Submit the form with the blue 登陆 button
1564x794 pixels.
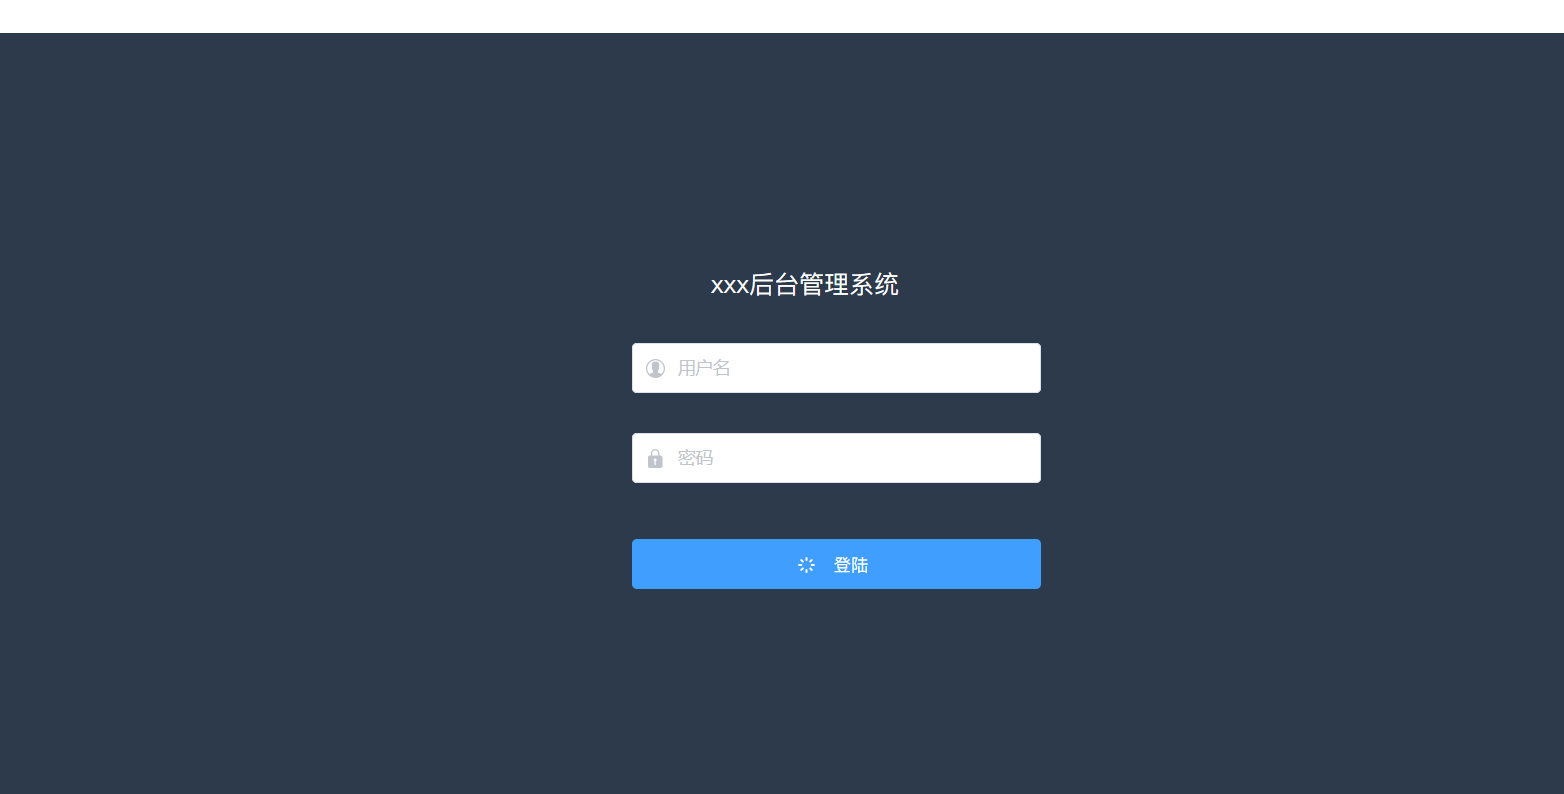coord(836,564)
